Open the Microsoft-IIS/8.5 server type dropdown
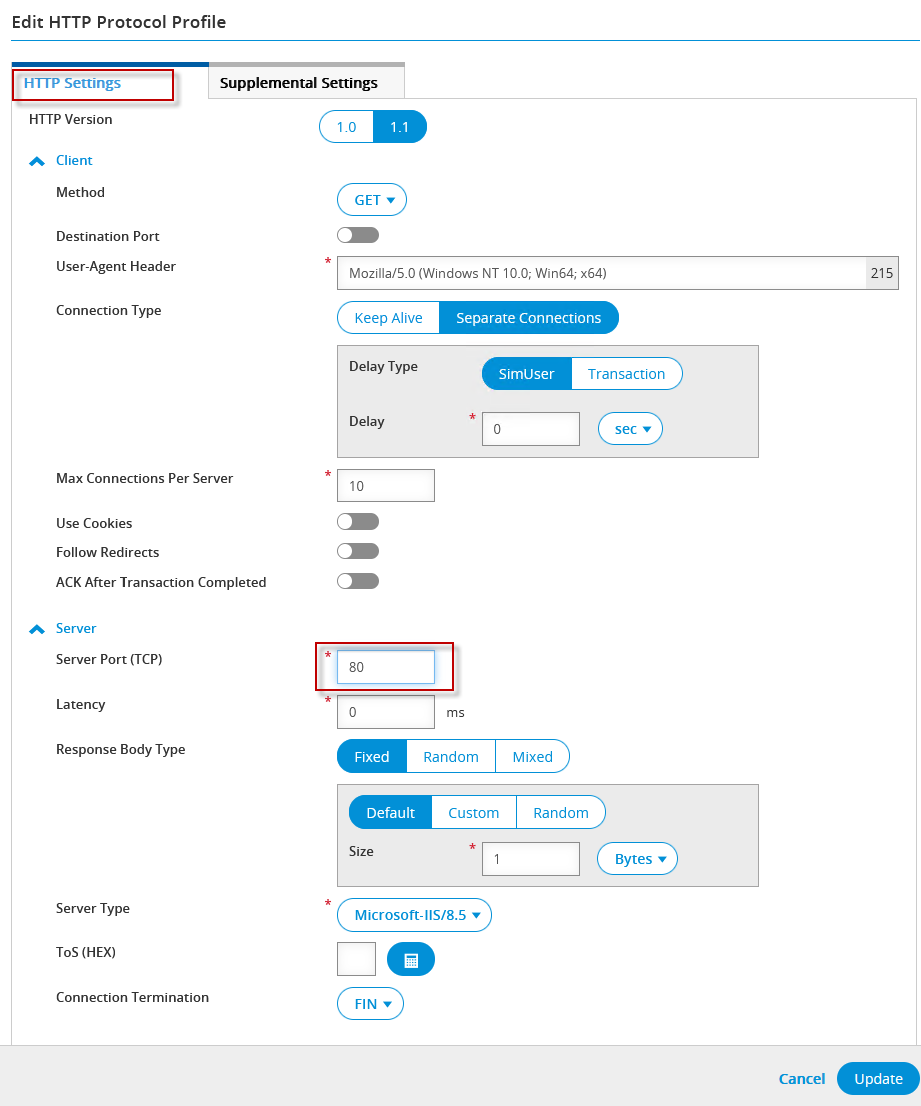 pos(414,915)
